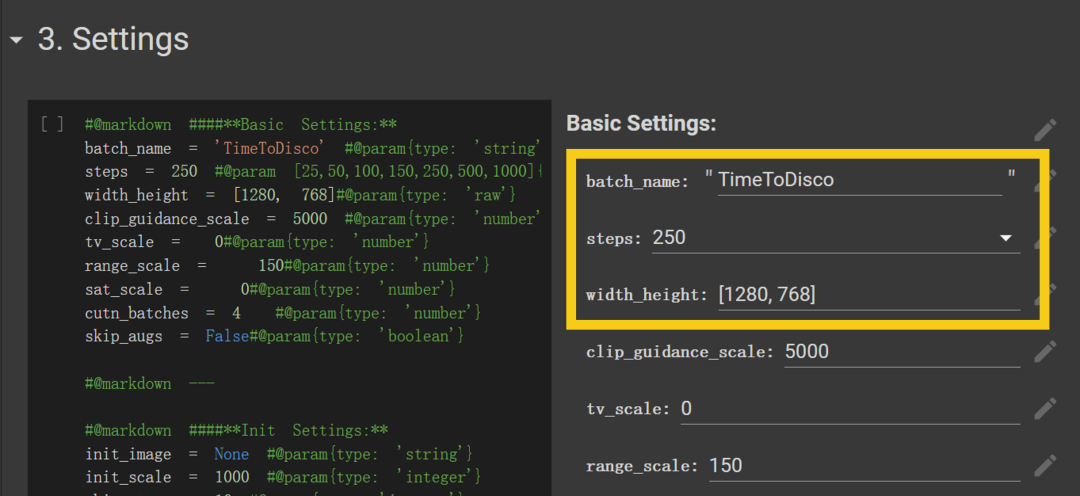This screenshot has width=1080, height=496.
Task: Click the "3. Settings" section heading
Action: (113, 40)
